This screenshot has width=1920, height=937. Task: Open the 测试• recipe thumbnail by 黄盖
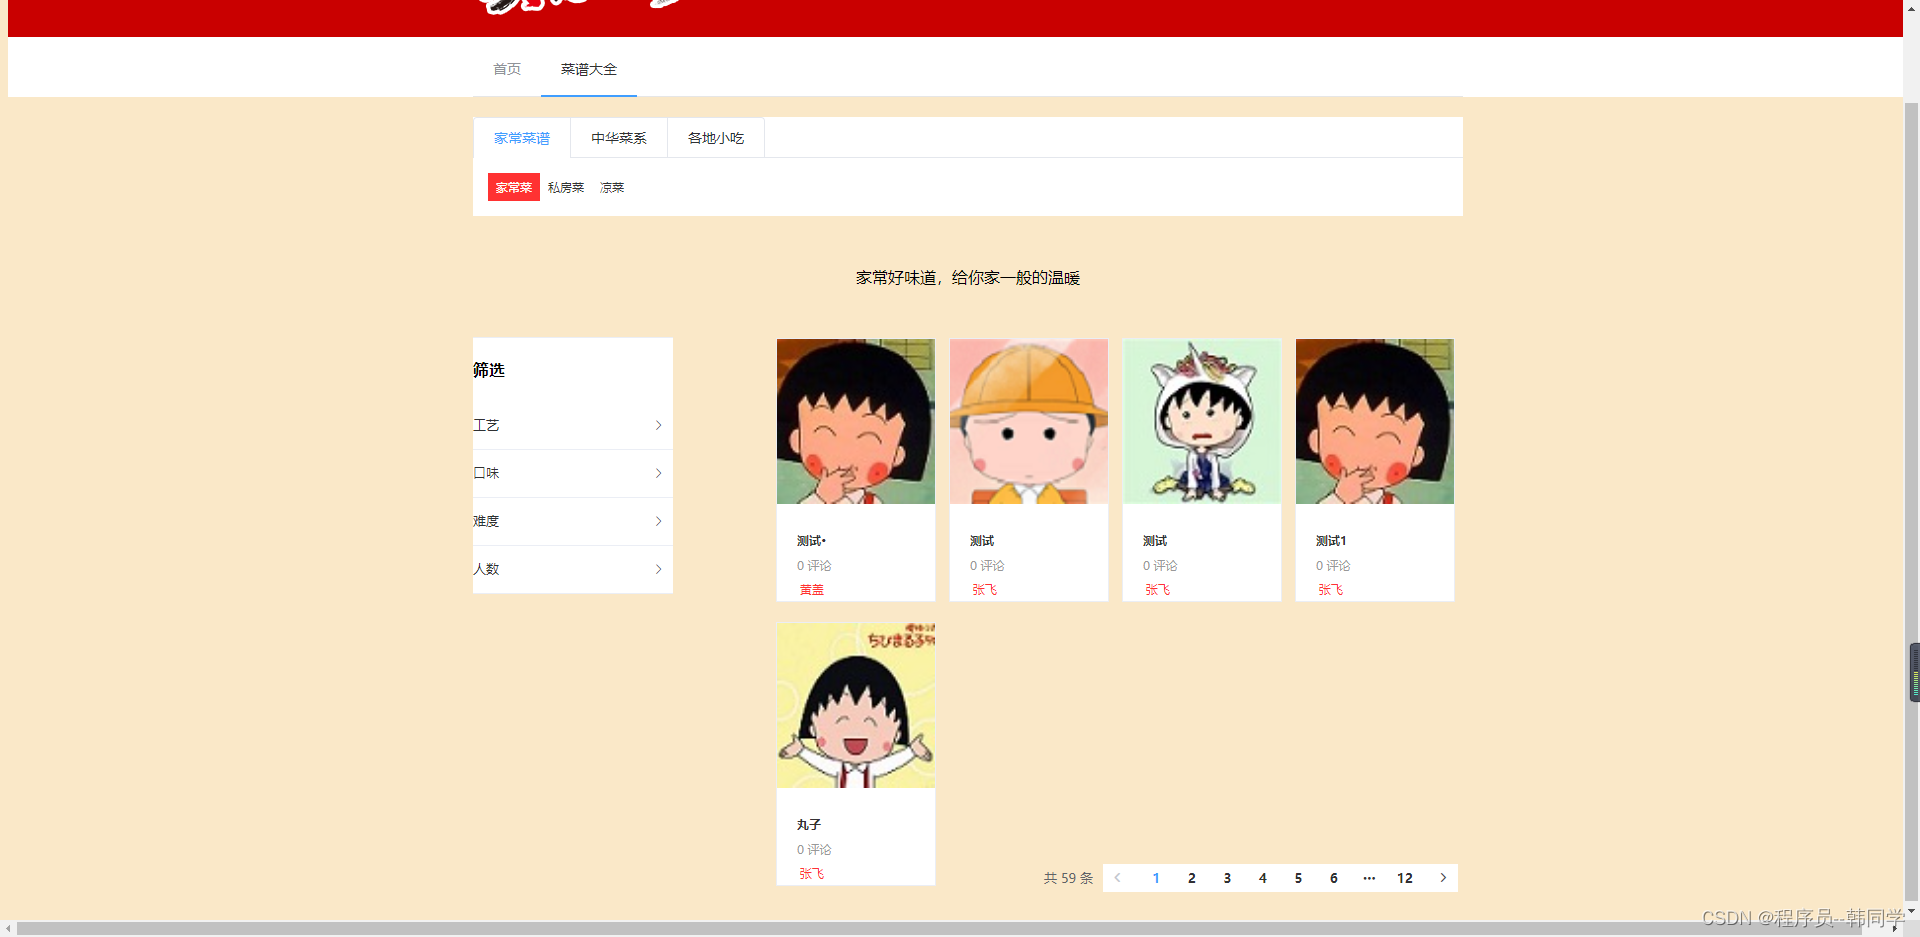(x=856, y=421)
